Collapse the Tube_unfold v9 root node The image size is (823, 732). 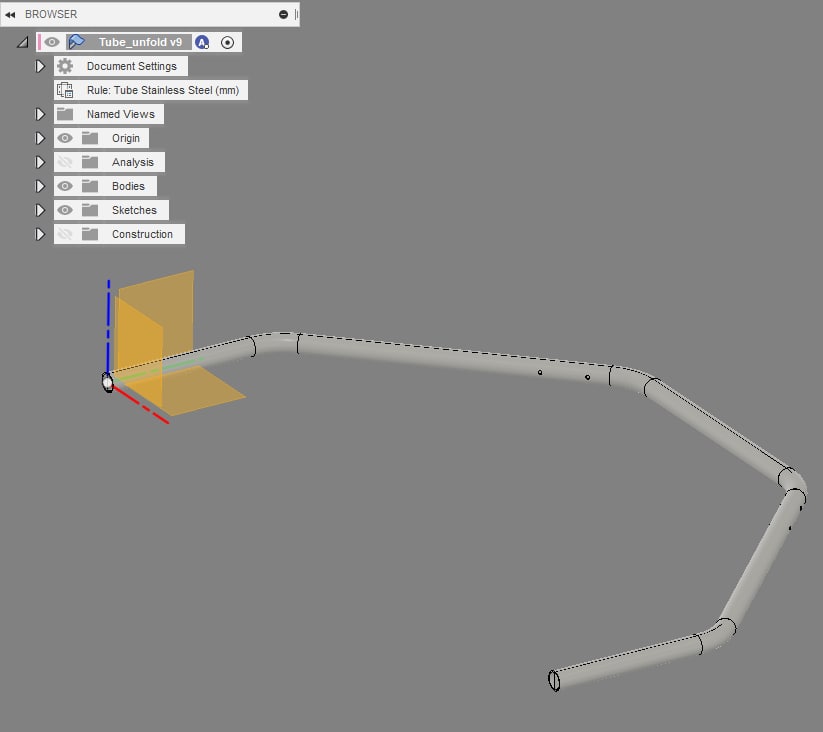coord(23,43)
